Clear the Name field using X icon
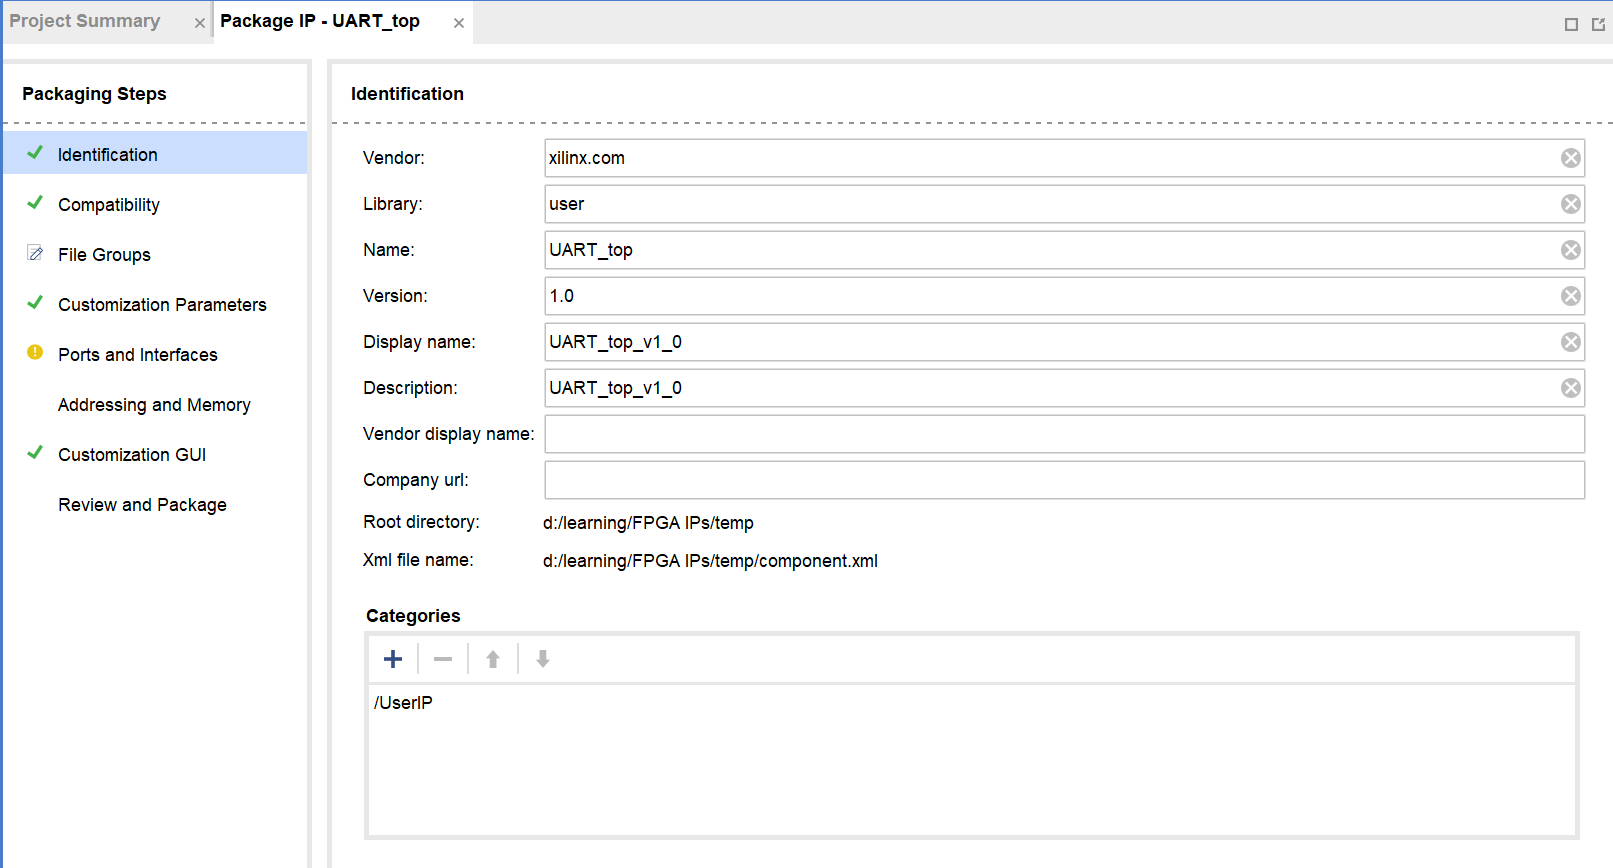This screenshot has width=1613, height=868. 1571,250
